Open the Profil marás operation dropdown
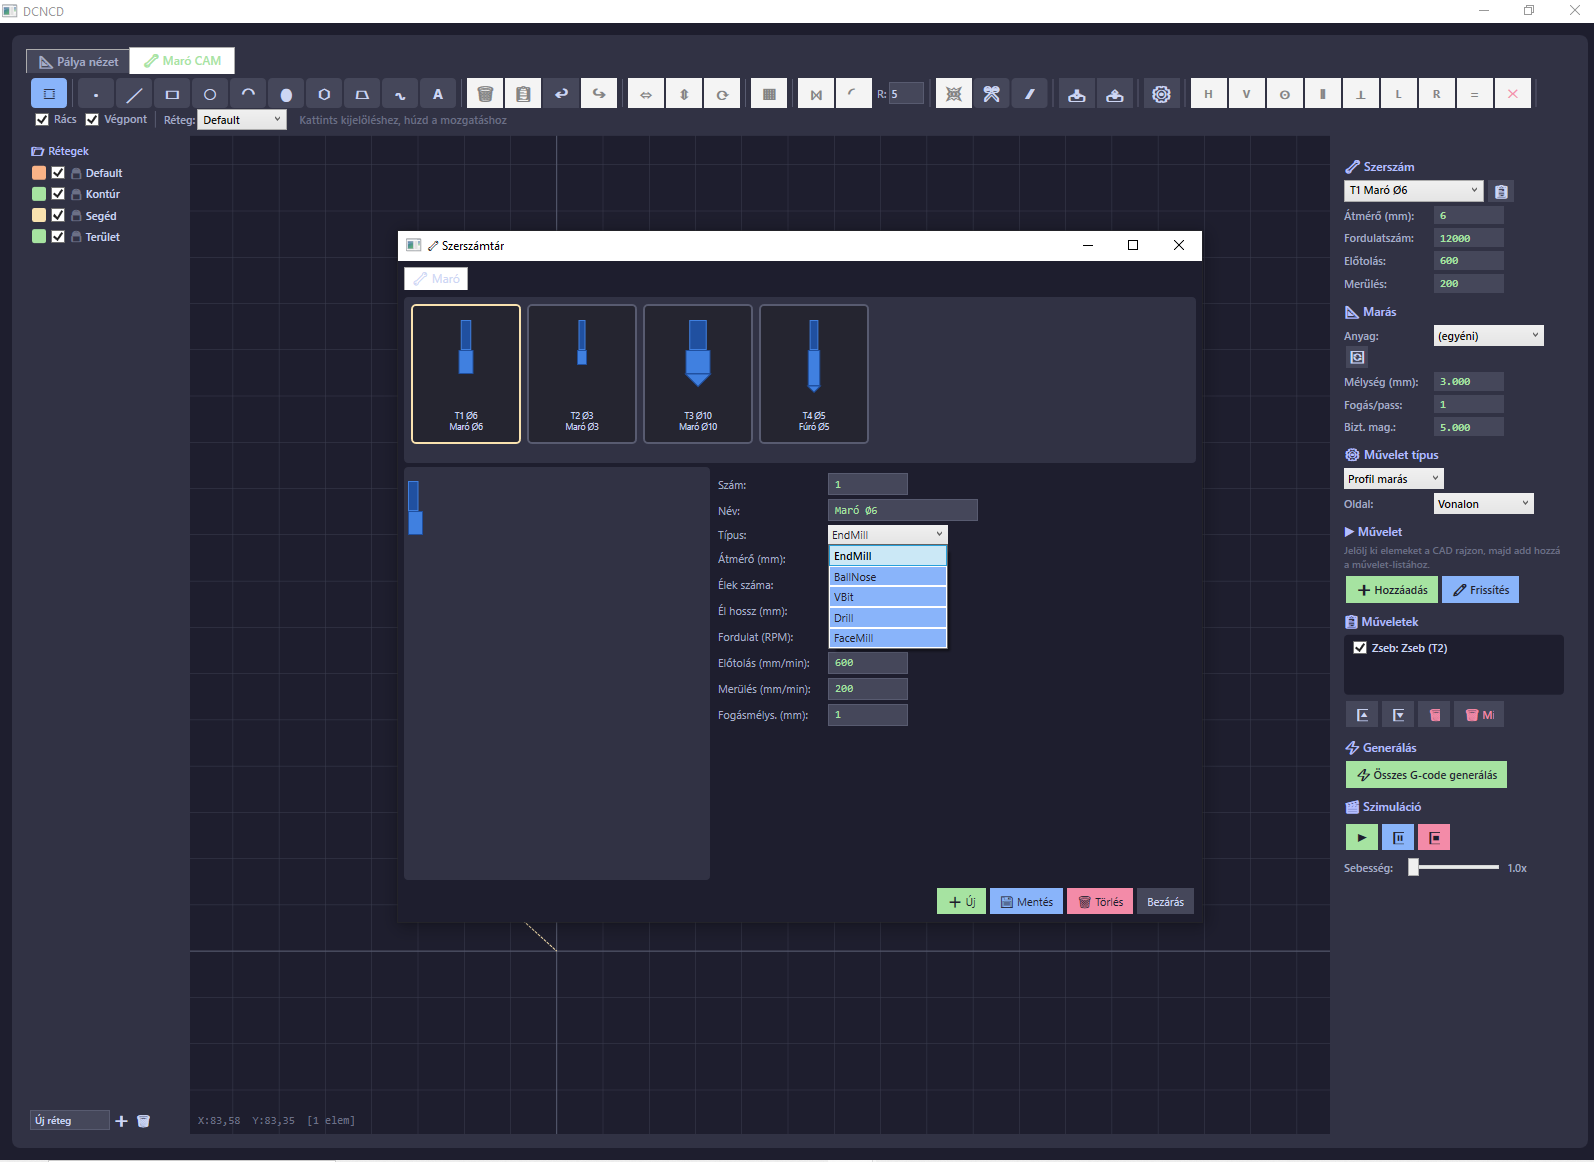Image resolution: width=1594 pixels, height=1162 pixels. click(x=1394, y=479)
